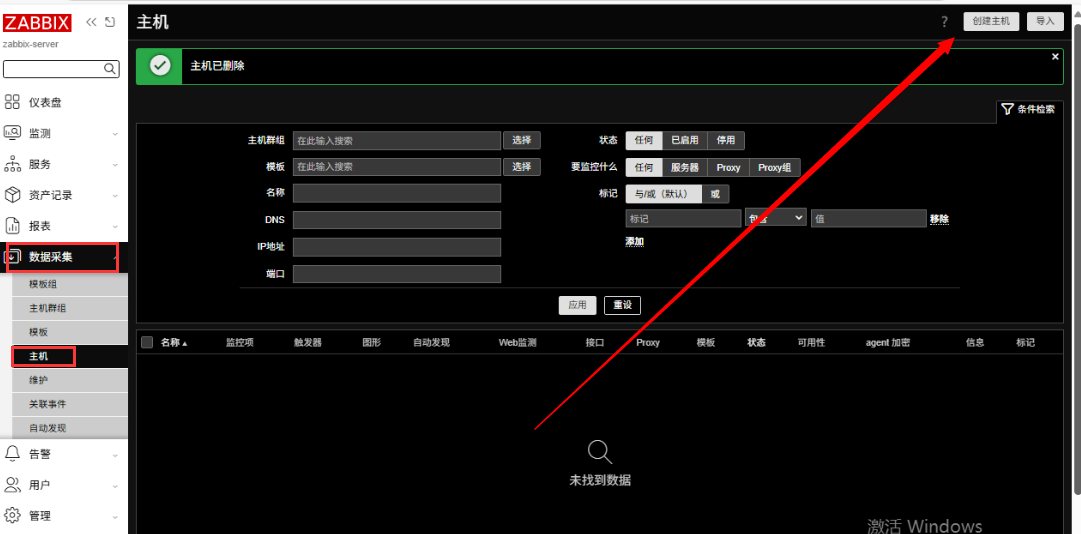Click the 应用 filter button

[577, 305]
